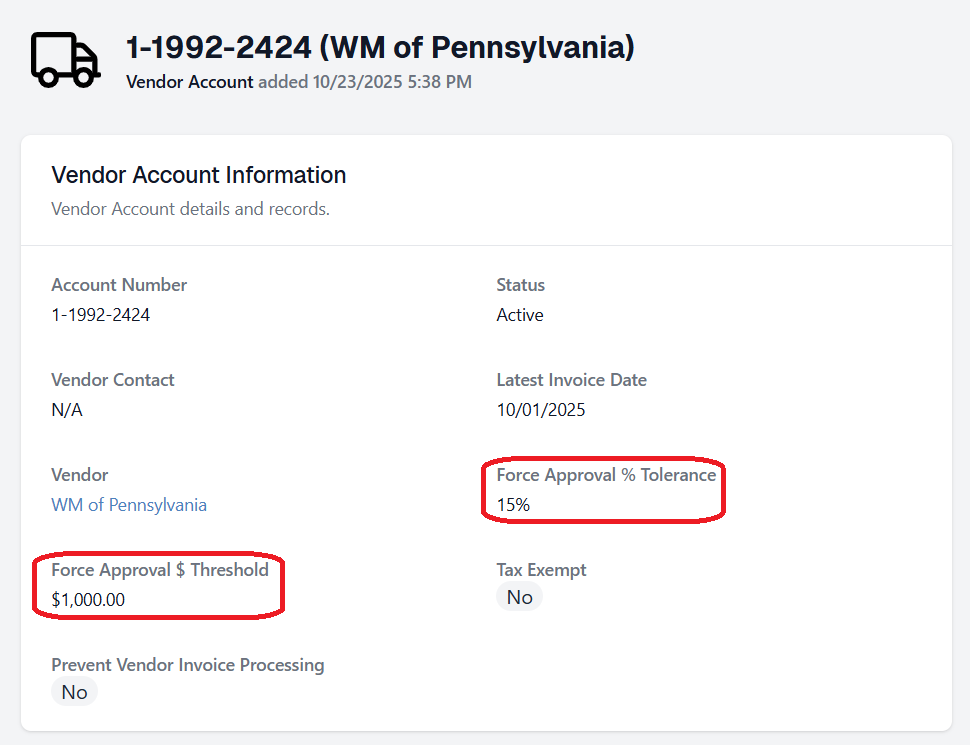
Task: Open the WM of Pennsylvania vendor link
Action: coord(129,505)
